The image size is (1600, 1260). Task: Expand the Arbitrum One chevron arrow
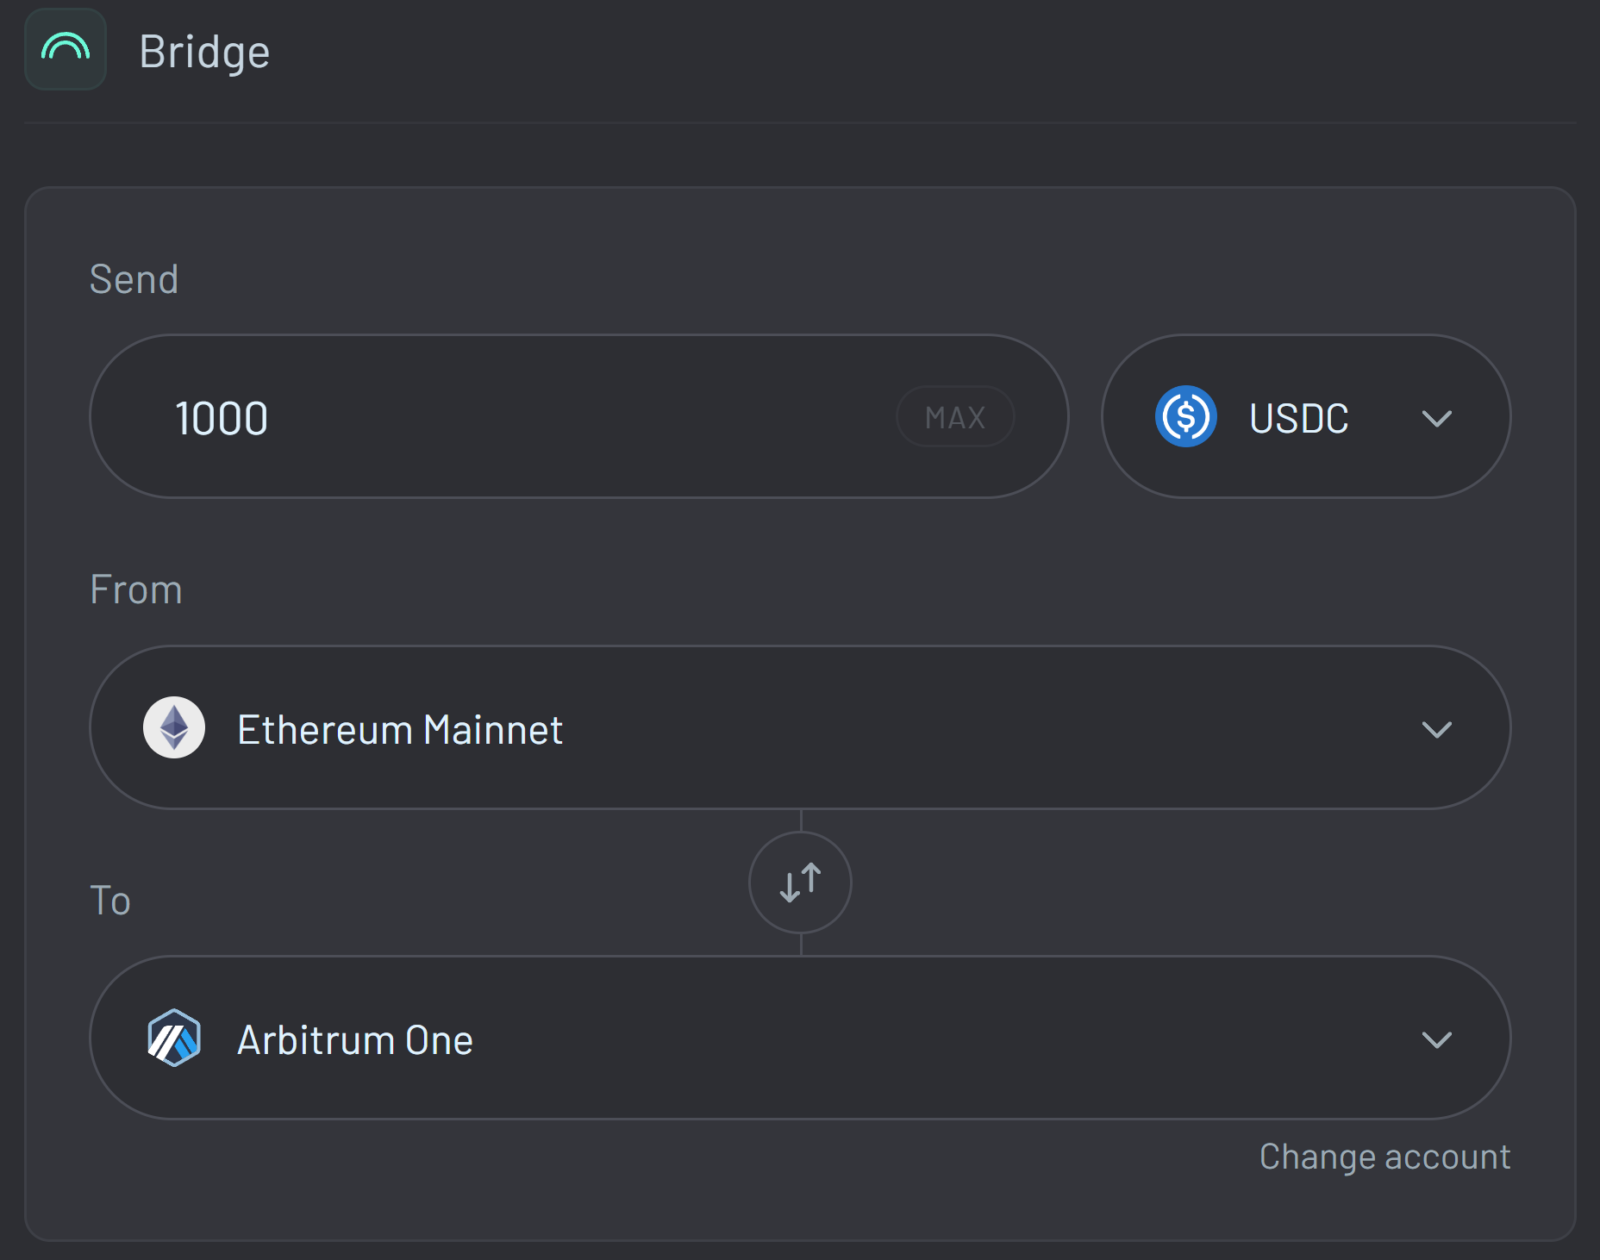[x=1437, y=1040]
